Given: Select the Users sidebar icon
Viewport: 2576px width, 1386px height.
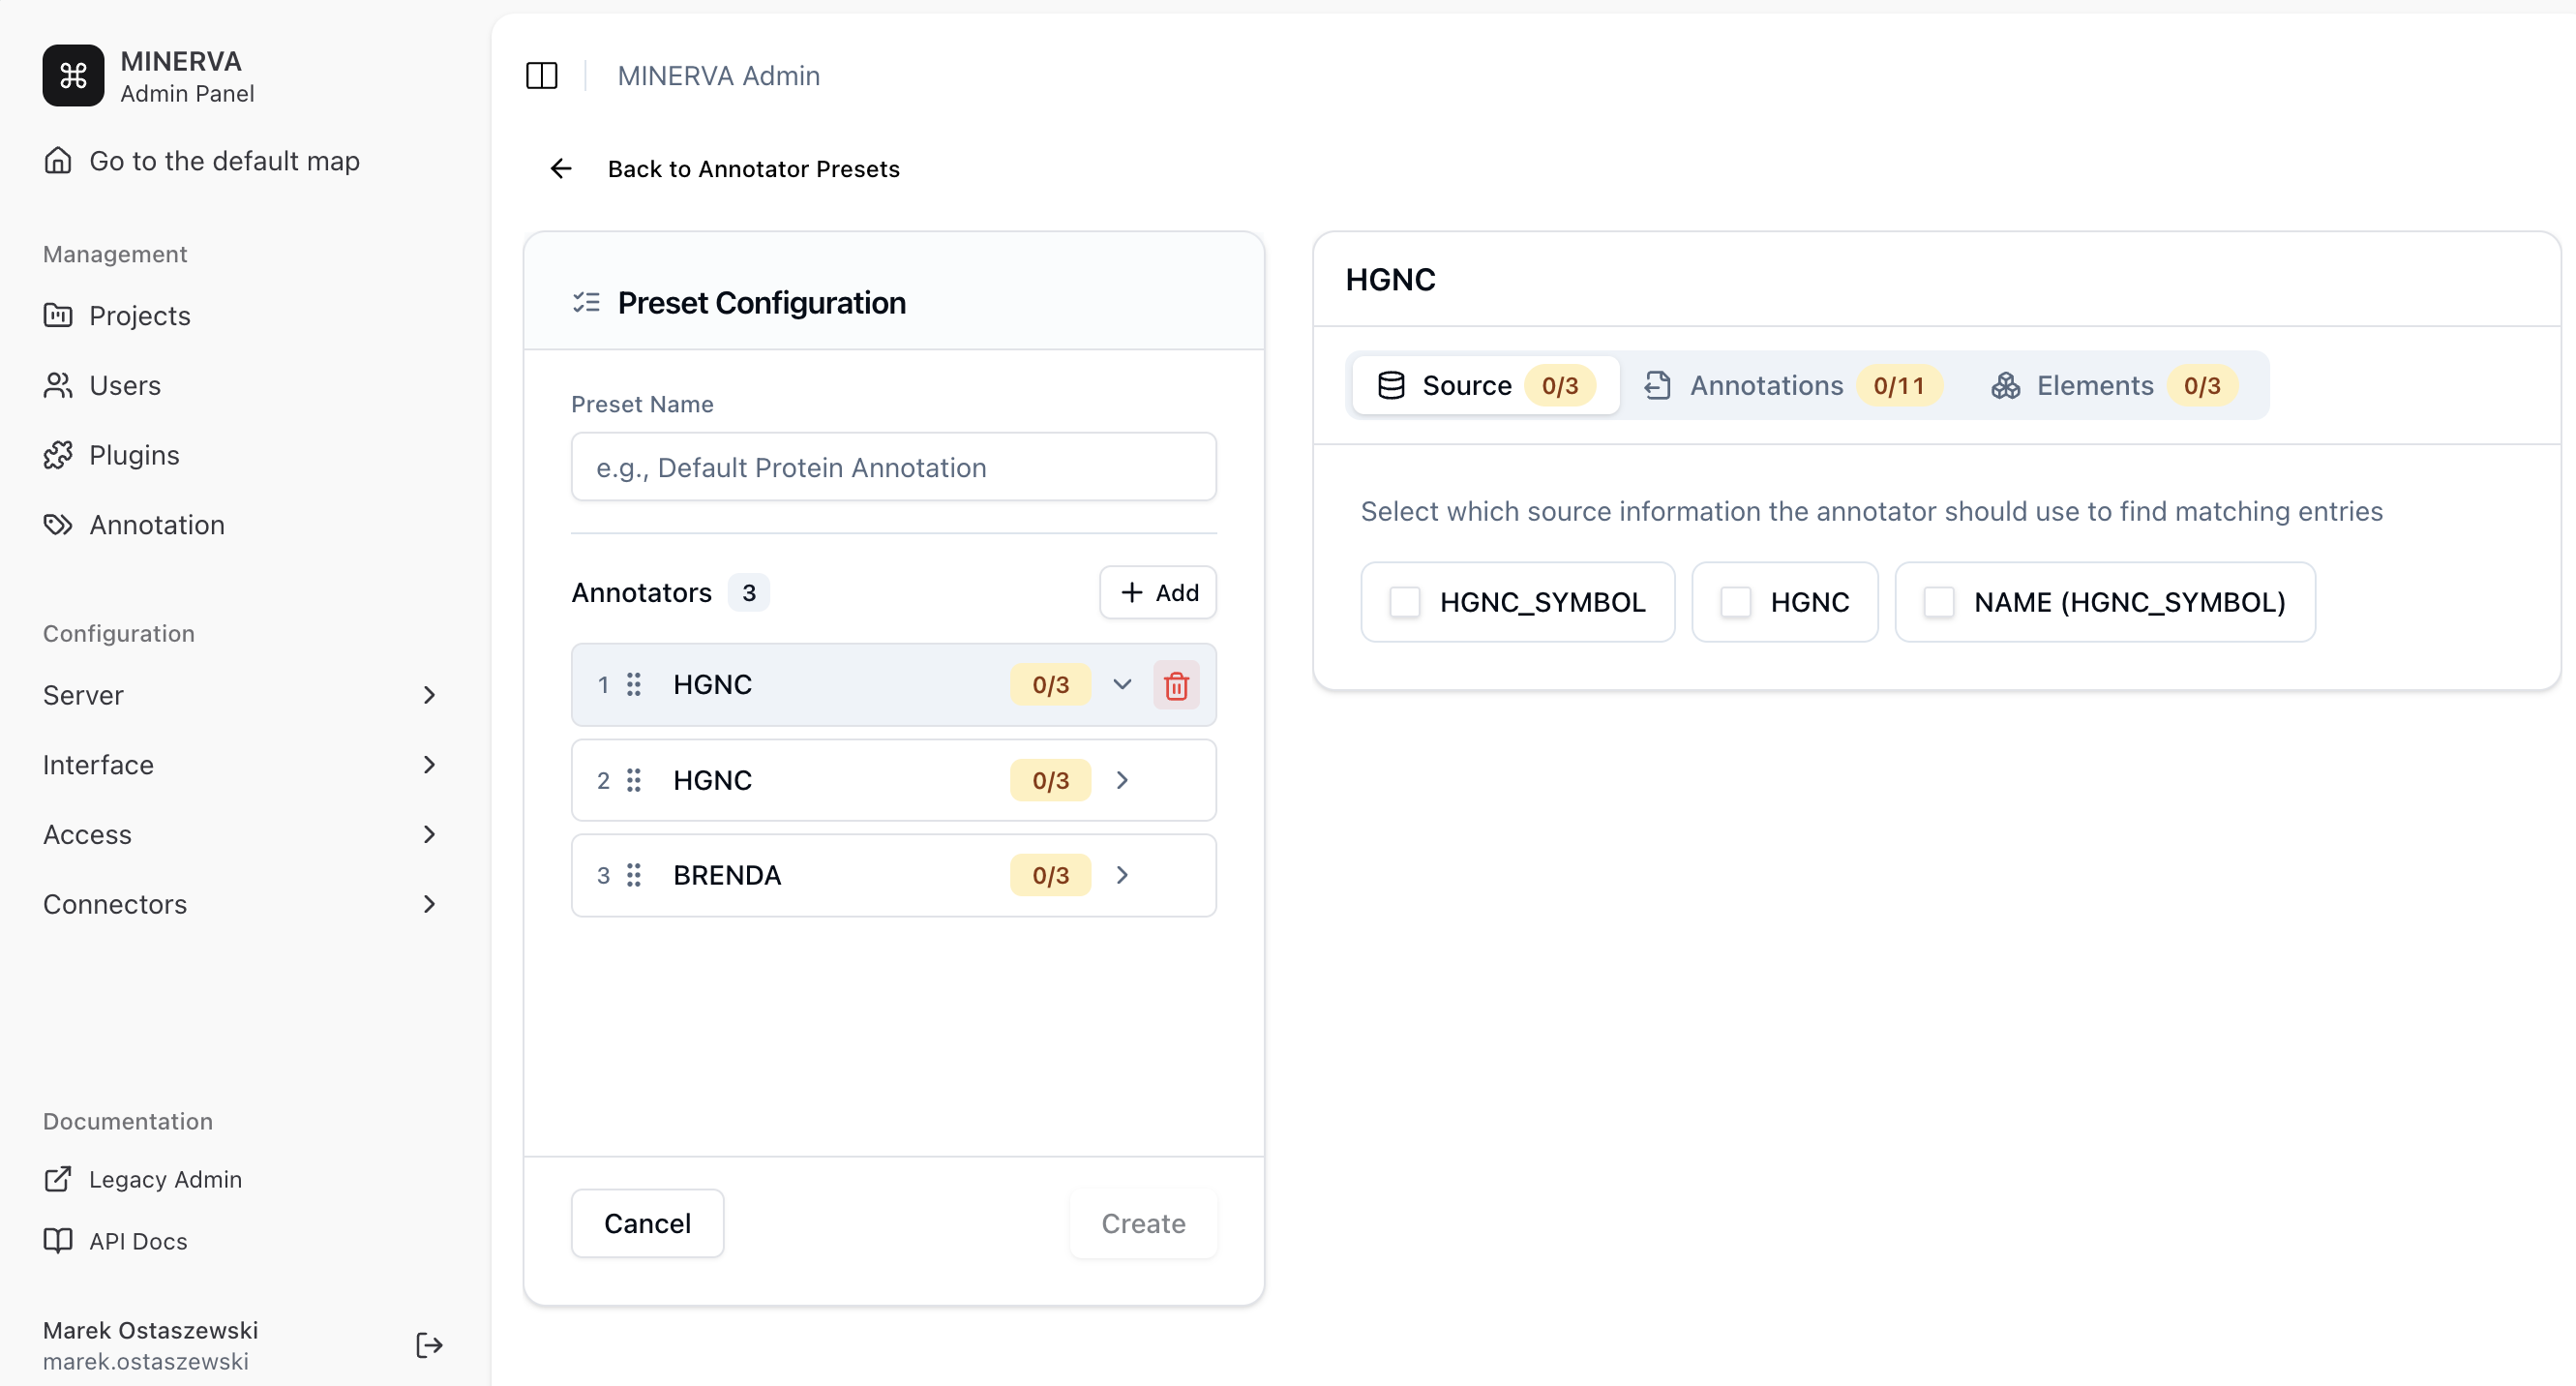Looking at the screenshot, I should [58, 385].
